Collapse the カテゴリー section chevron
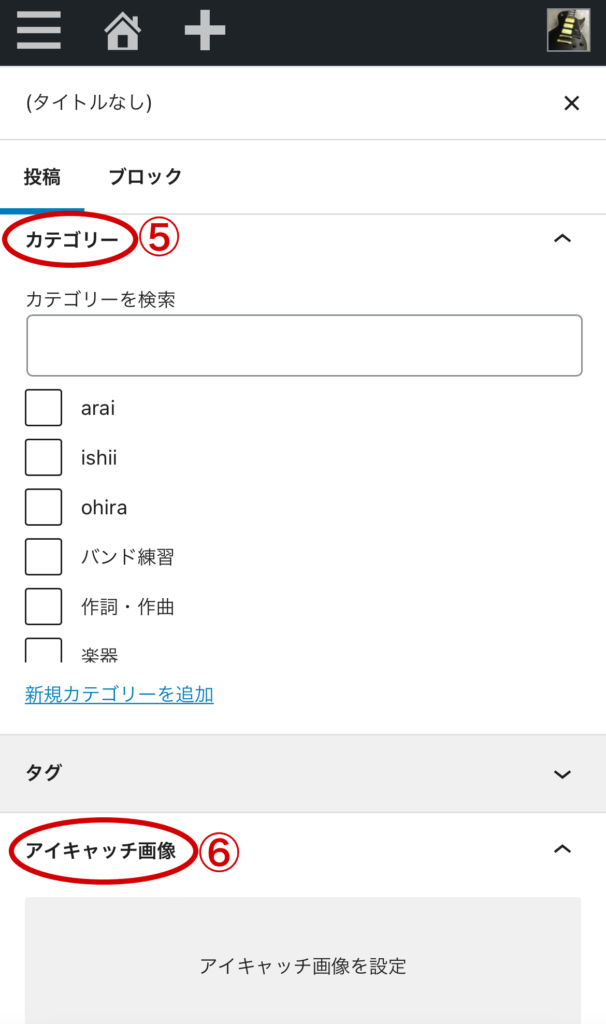 click(x=562, y=239)
